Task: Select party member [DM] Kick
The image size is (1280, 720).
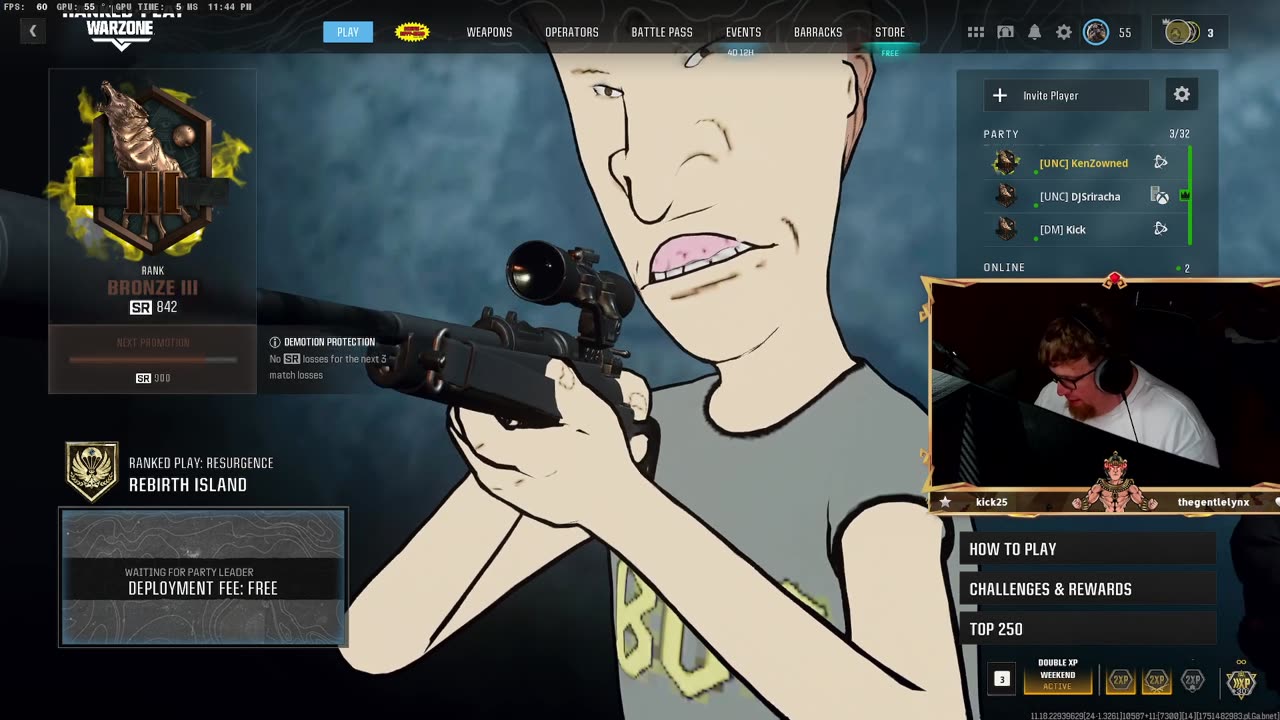Action: [x=1063, y=229]
